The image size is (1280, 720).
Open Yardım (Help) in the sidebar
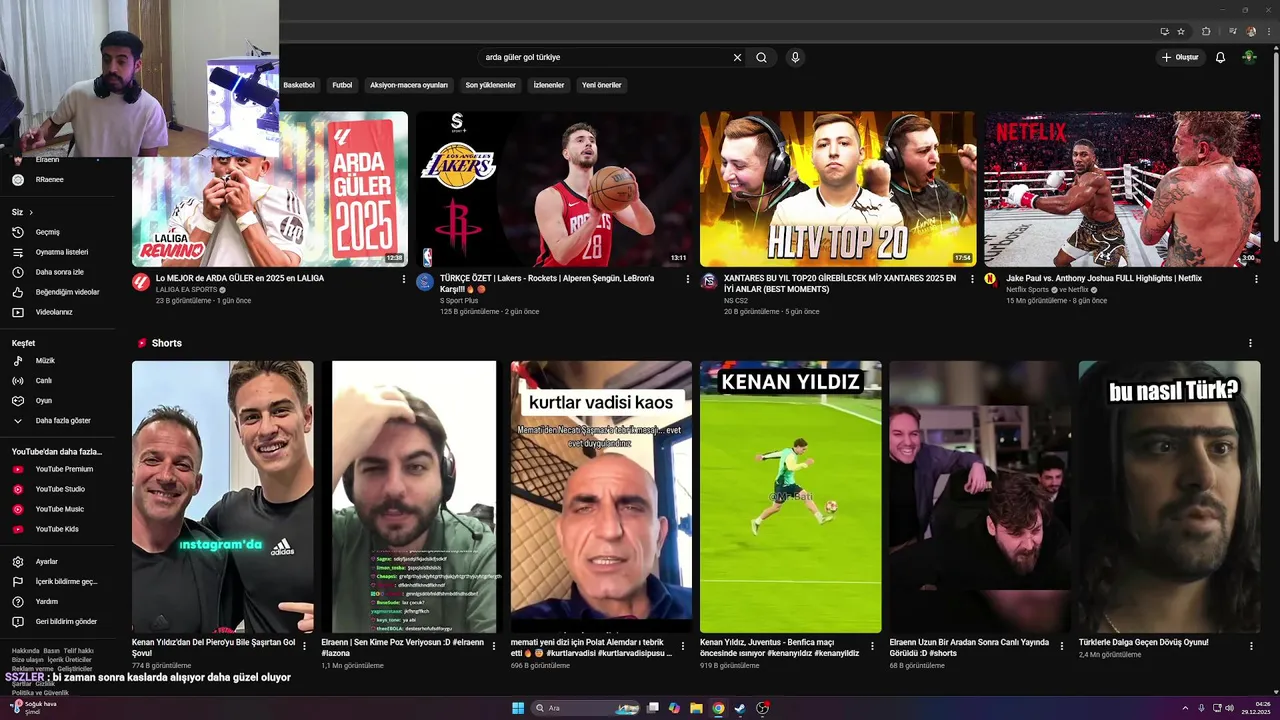pyautogui.click(x=60, y=602)
